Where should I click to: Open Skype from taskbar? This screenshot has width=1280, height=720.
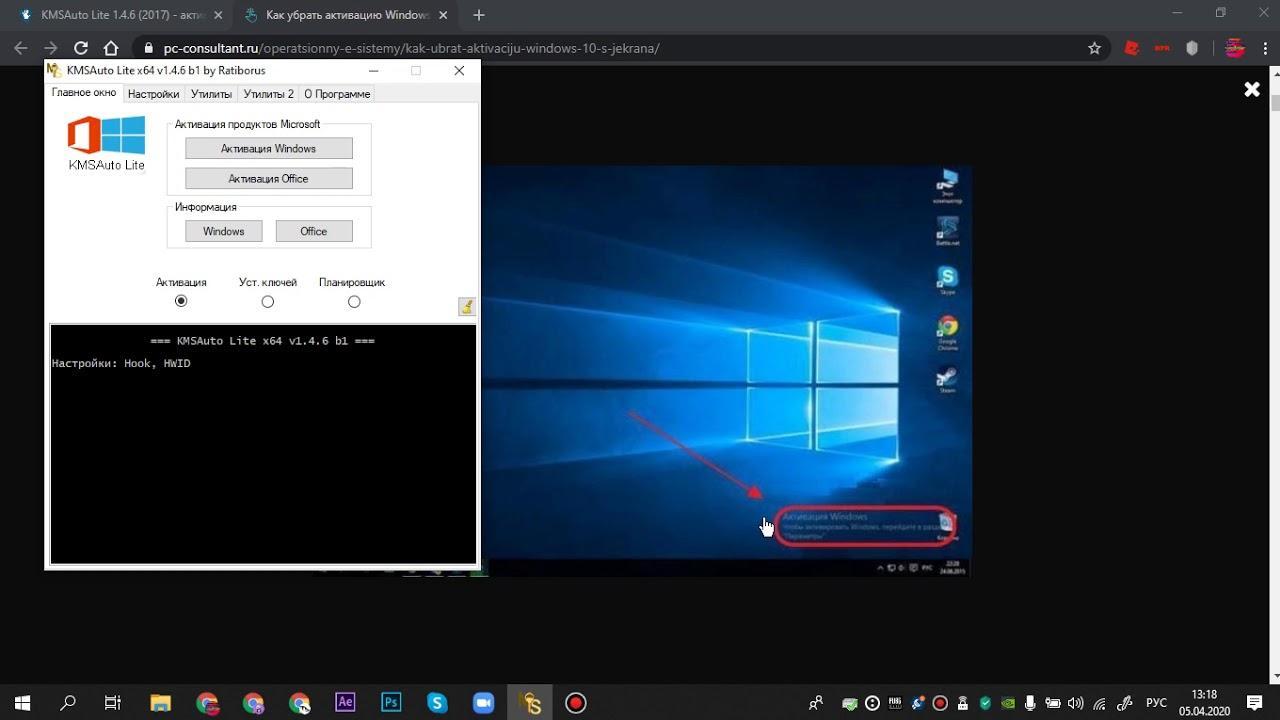[x=437, y=703]
